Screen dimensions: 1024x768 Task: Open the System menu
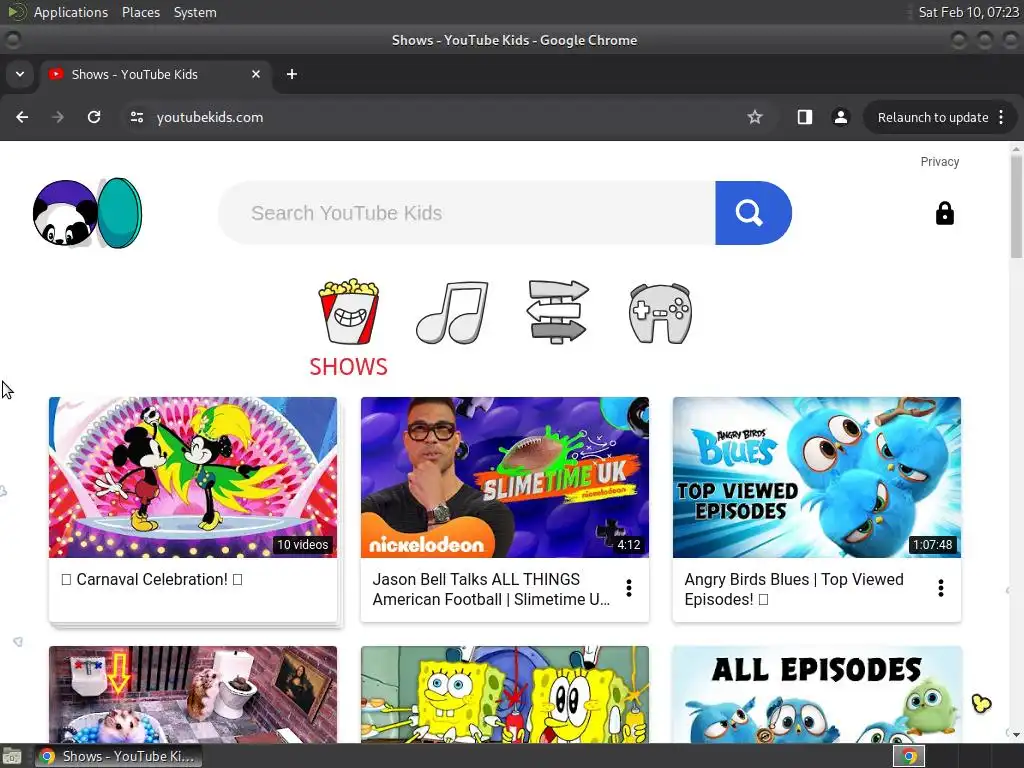point(195,12)
